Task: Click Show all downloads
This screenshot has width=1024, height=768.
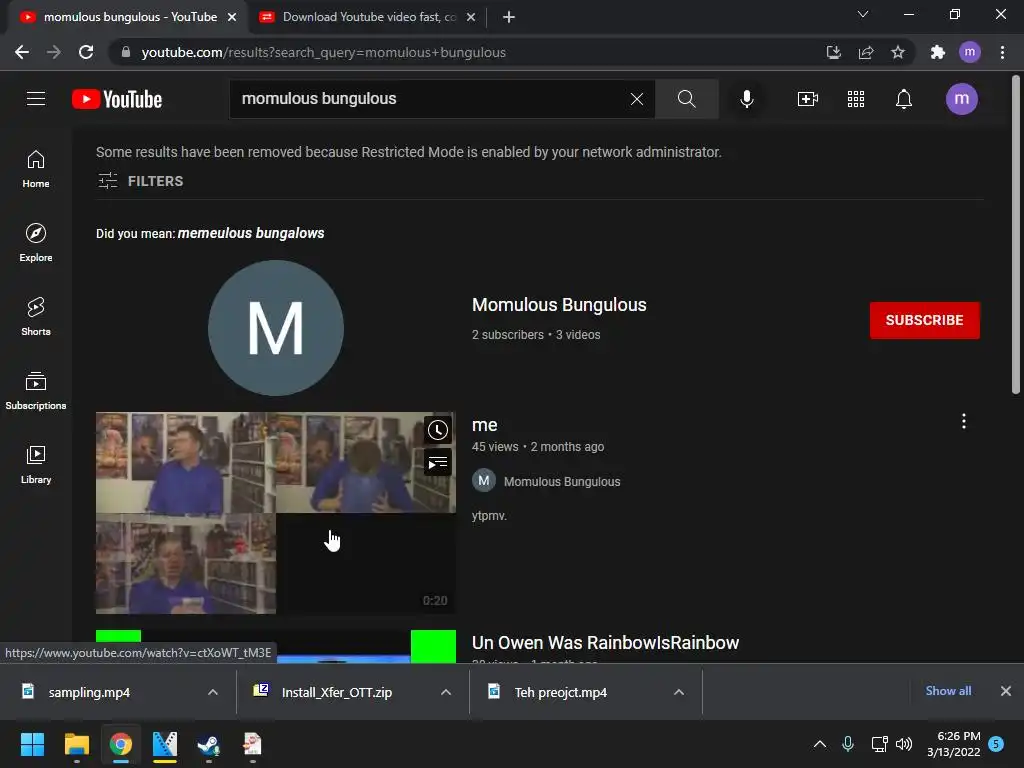Action: click(948, 691)
